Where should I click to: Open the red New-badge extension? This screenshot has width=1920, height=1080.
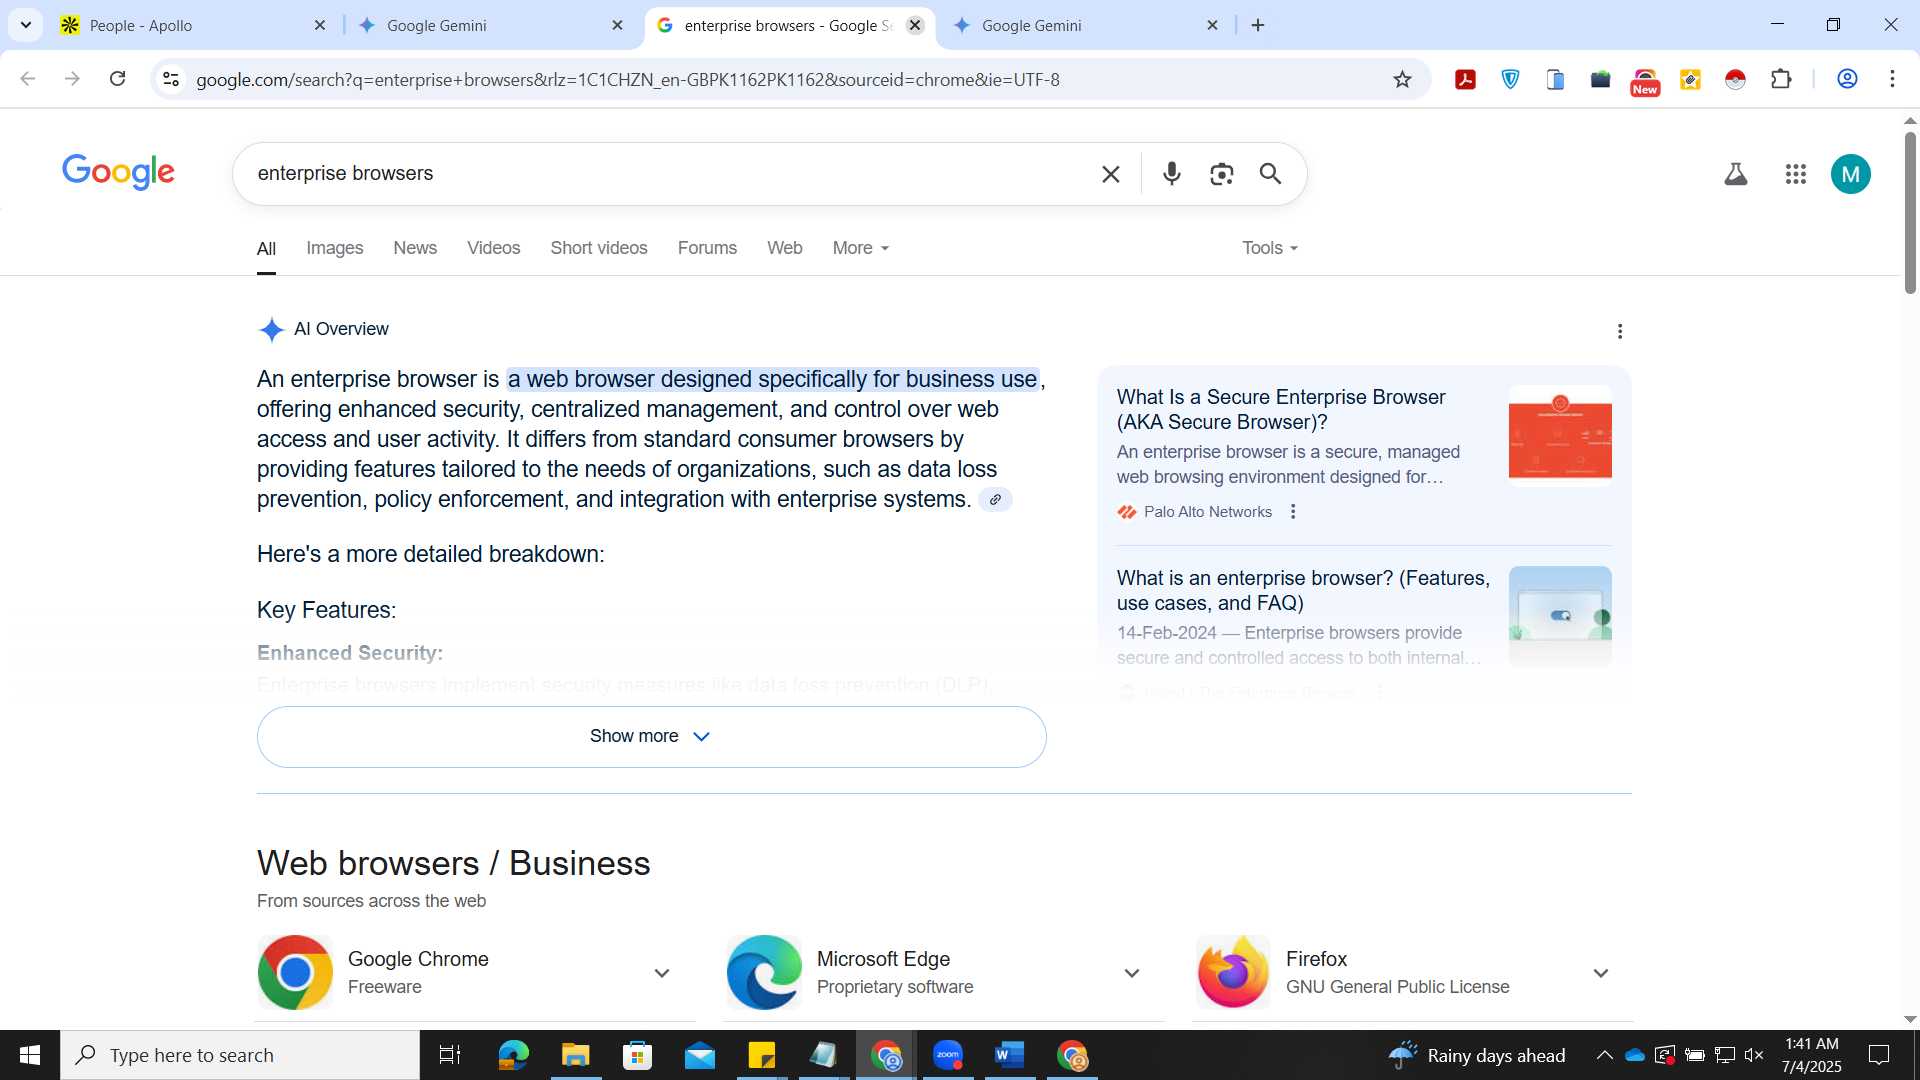[1645, 81]
